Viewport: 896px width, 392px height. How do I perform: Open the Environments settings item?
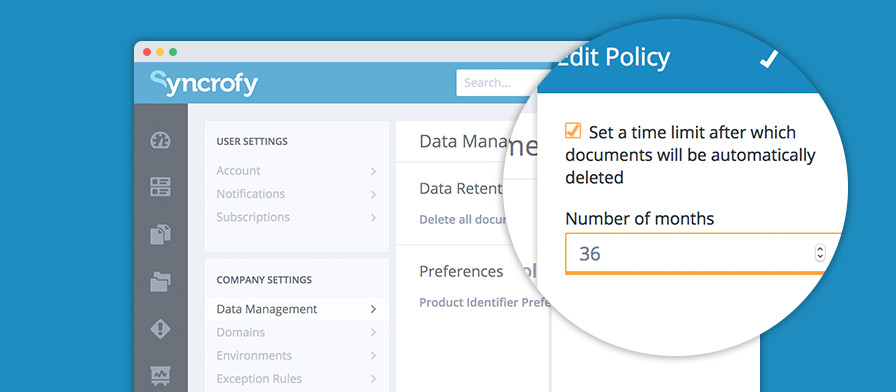297,355
